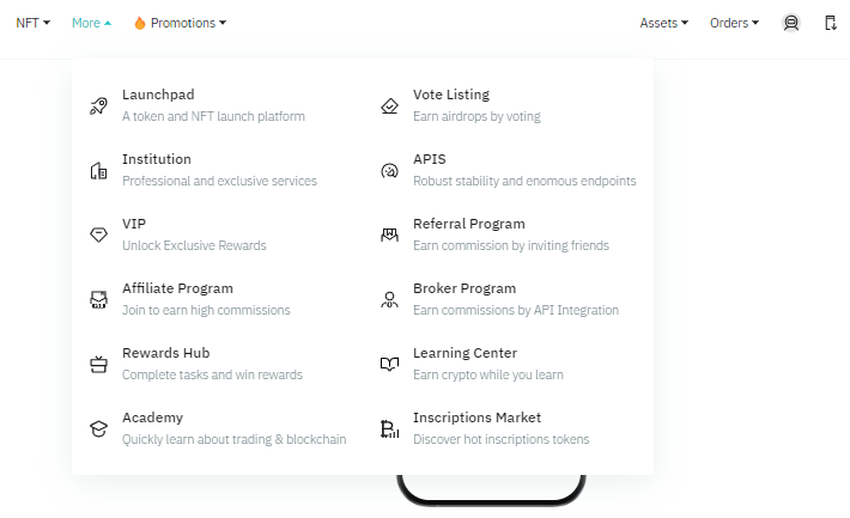Viewport: 850px width, 518px height.
Task: Click the APIS gauge icon
Action: 390,171
